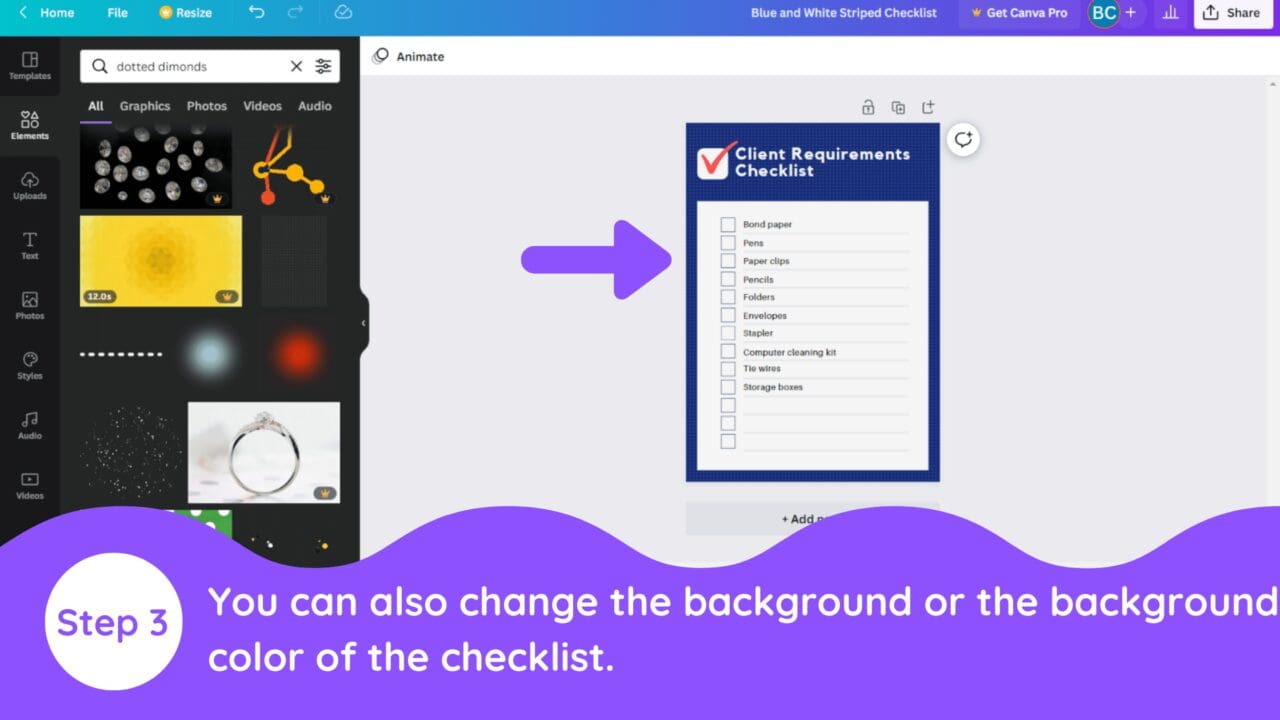Open the Resize menu

click(x=186, y=13)
